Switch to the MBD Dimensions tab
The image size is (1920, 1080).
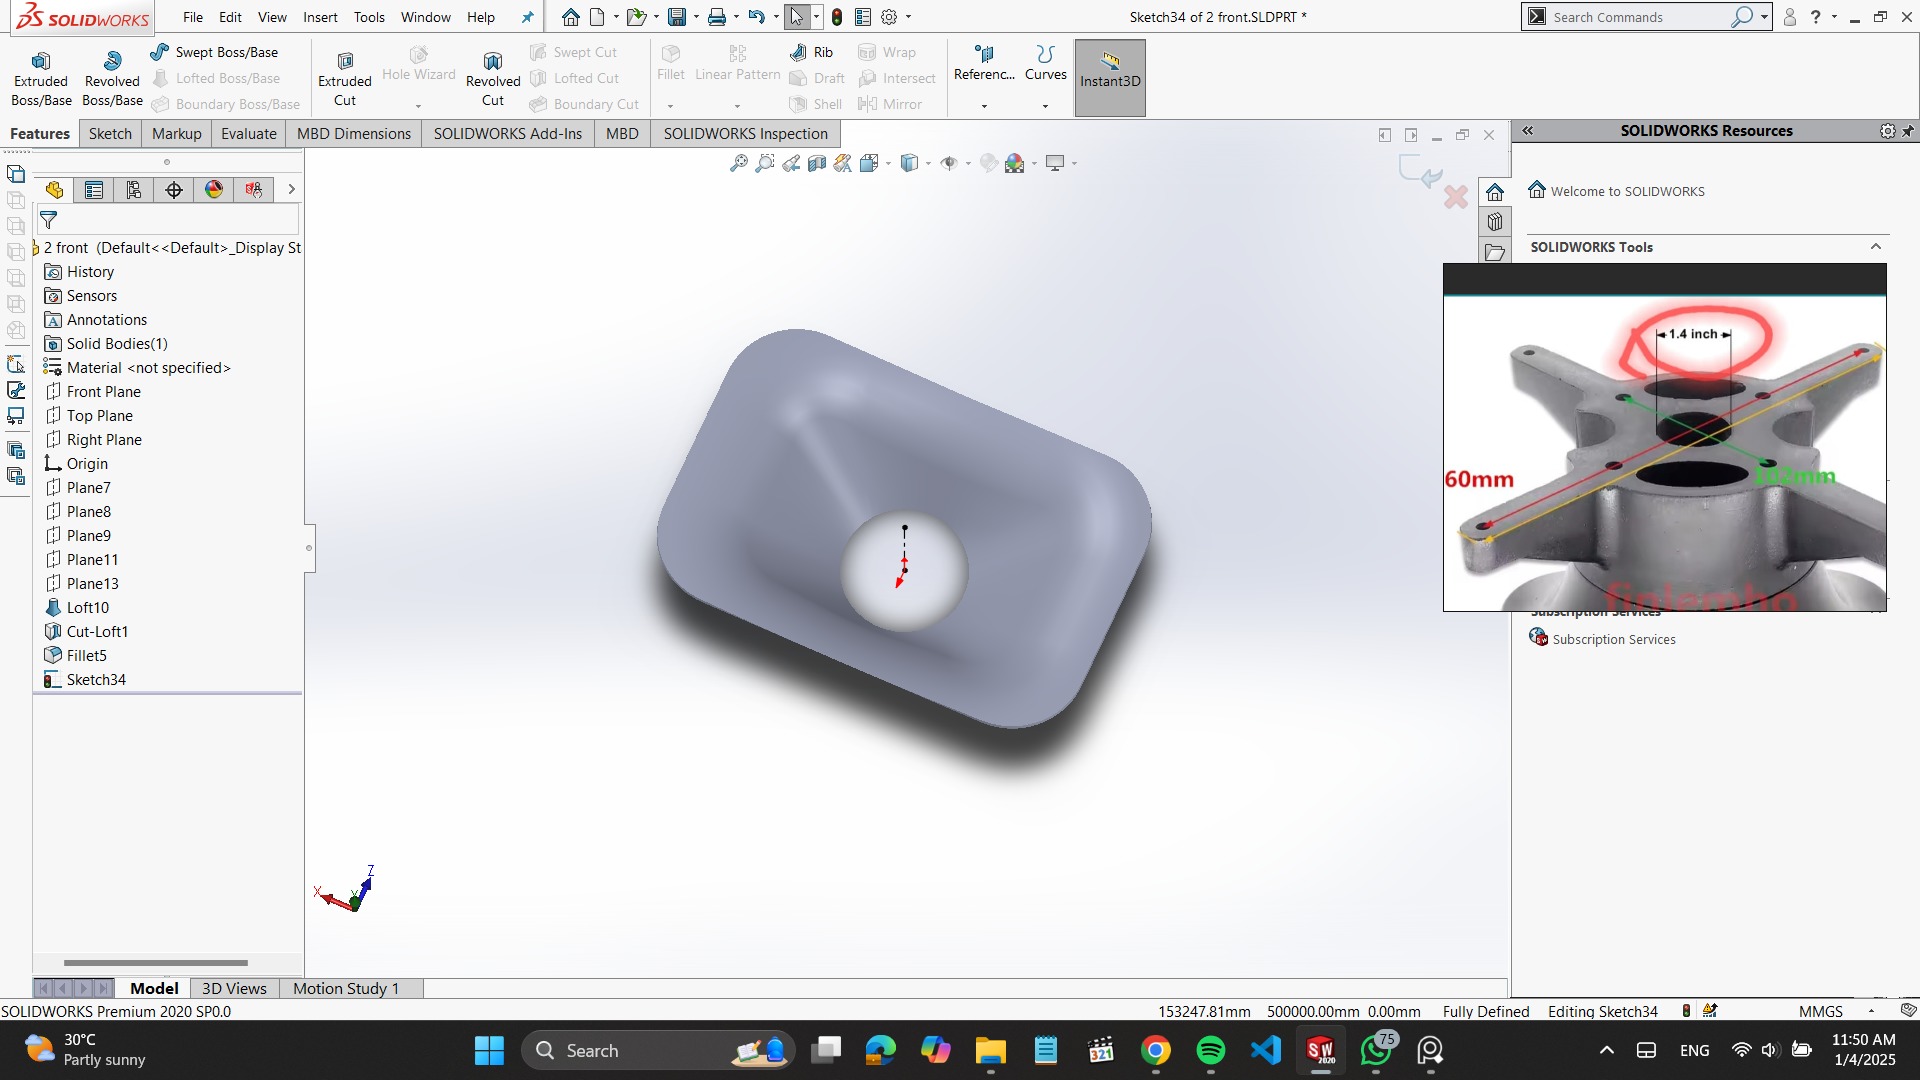coord(354,134)
